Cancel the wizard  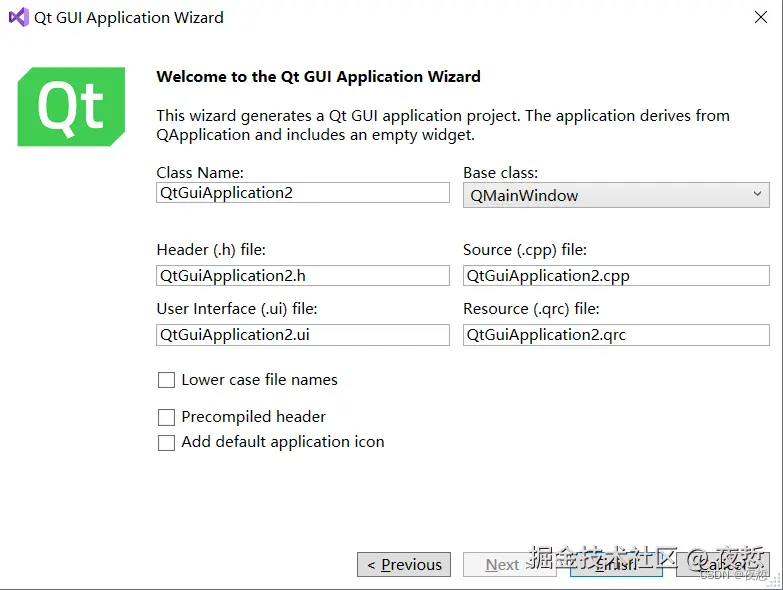[x=723, y=565]
